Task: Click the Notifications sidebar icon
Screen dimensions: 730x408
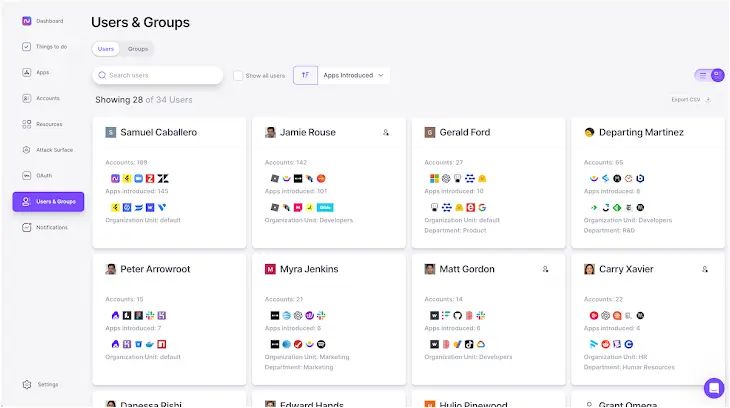Action: click(x=27, y=227)
